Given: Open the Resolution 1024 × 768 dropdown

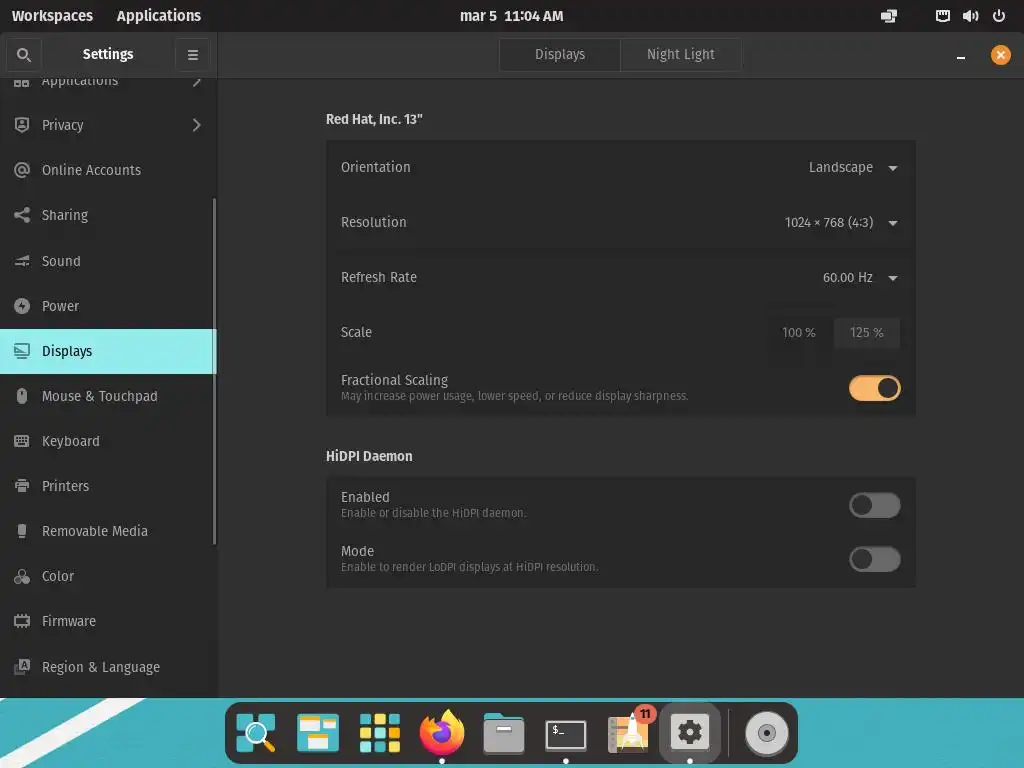Looking at the screenshot, I should pyautogui.click(x=841, y=223).
